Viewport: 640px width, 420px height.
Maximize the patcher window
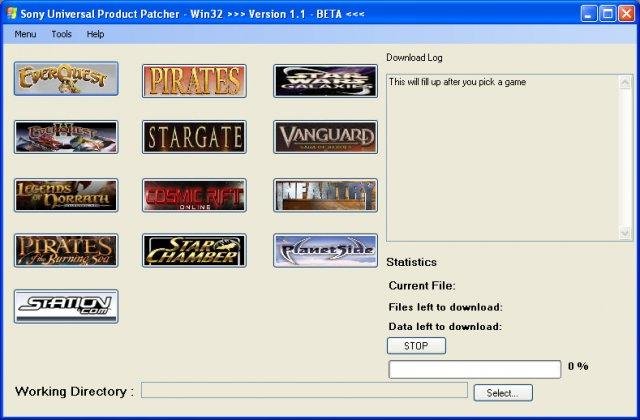(x=607, y=14)
